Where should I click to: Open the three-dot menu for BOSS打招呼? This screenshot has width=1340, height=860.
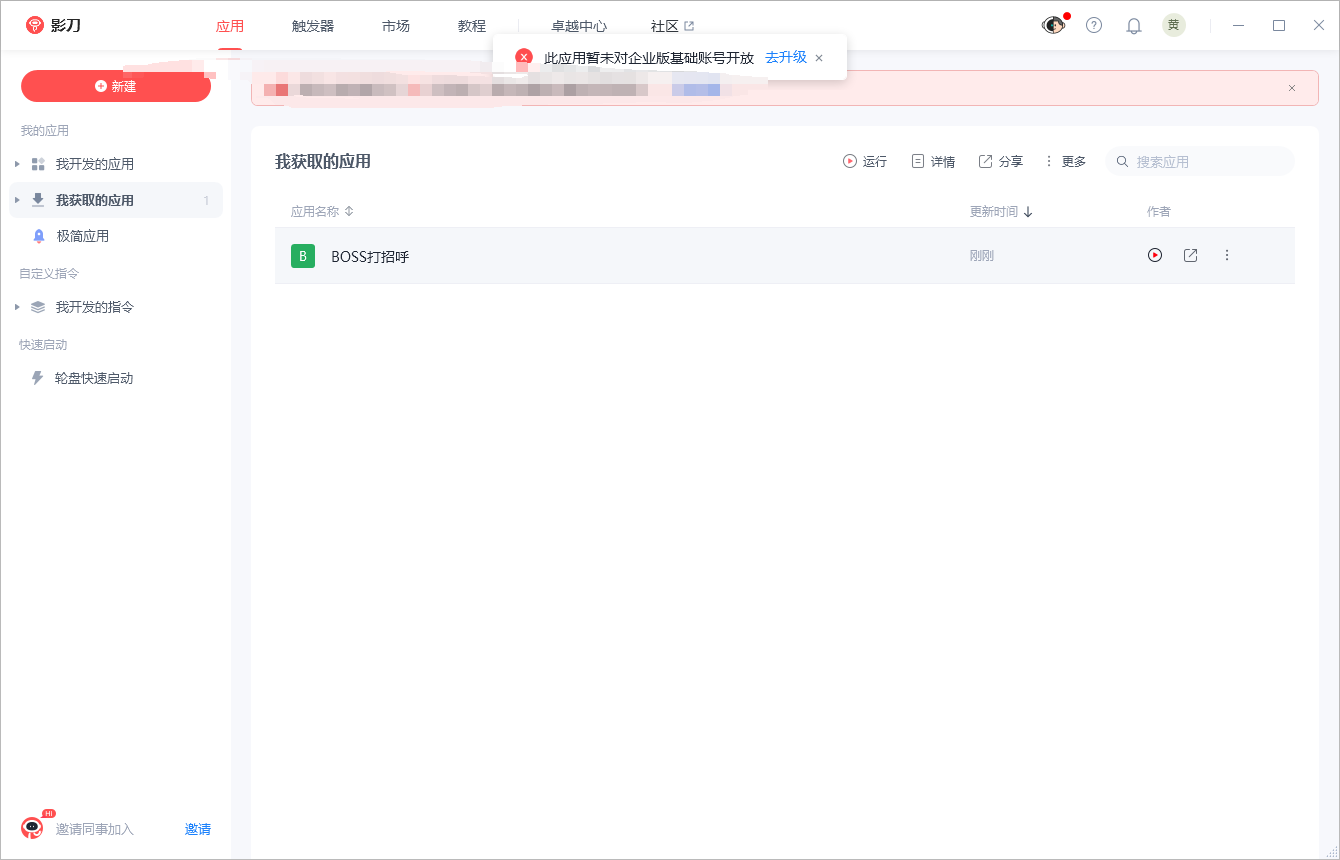[x=1227, y=255]
